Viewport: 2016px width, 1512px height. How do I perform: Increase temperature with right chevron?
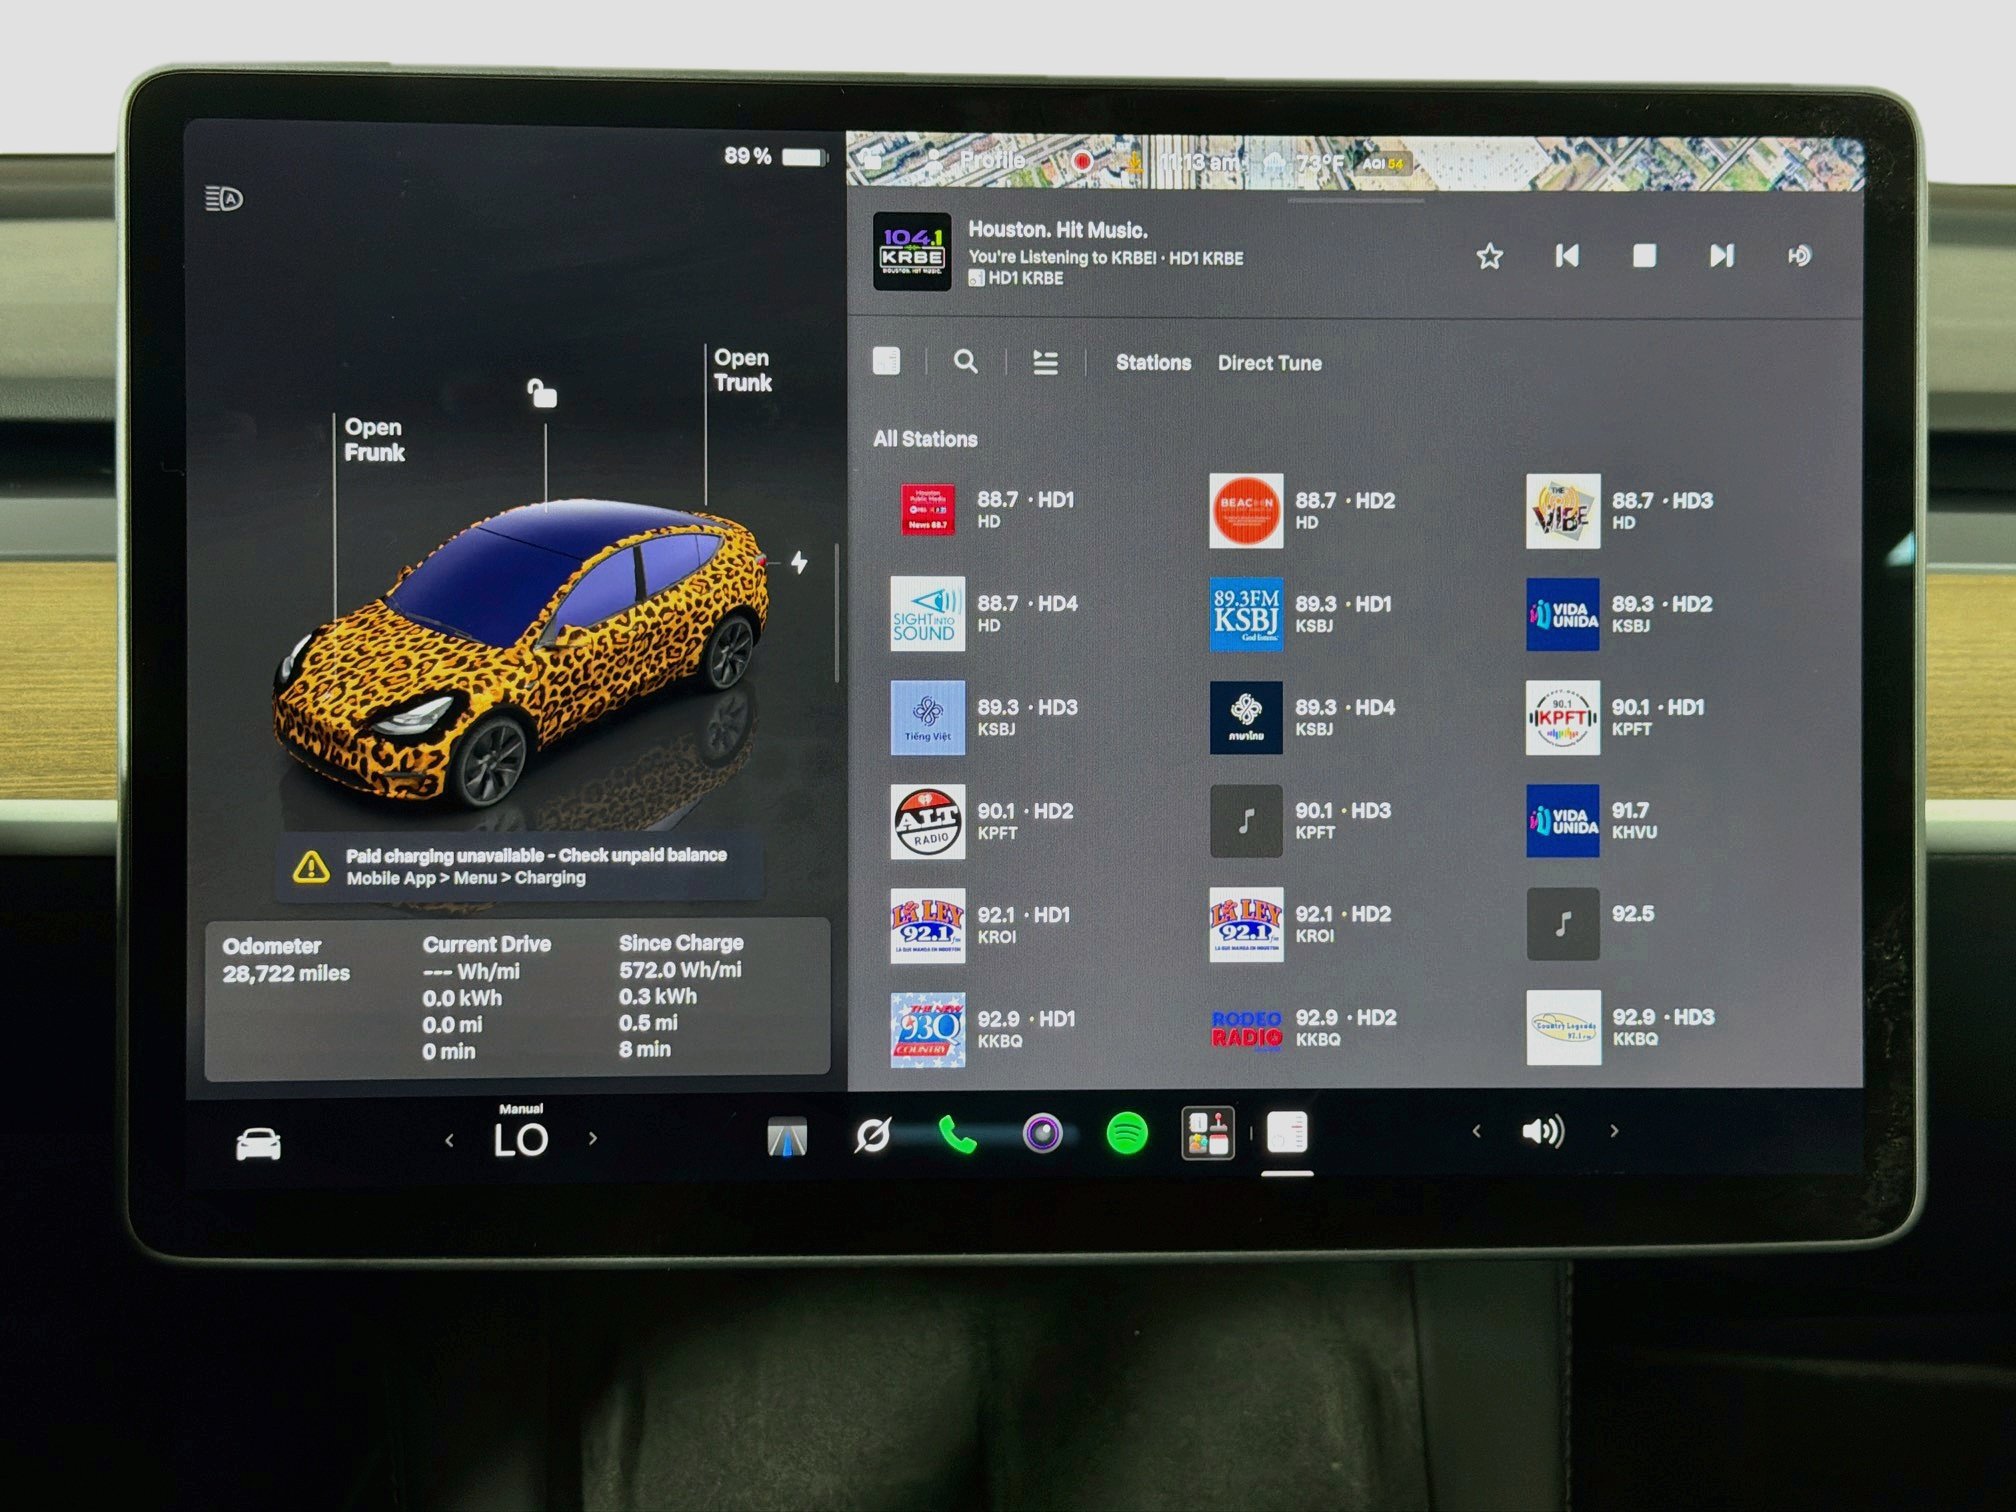click(593, 1138)
